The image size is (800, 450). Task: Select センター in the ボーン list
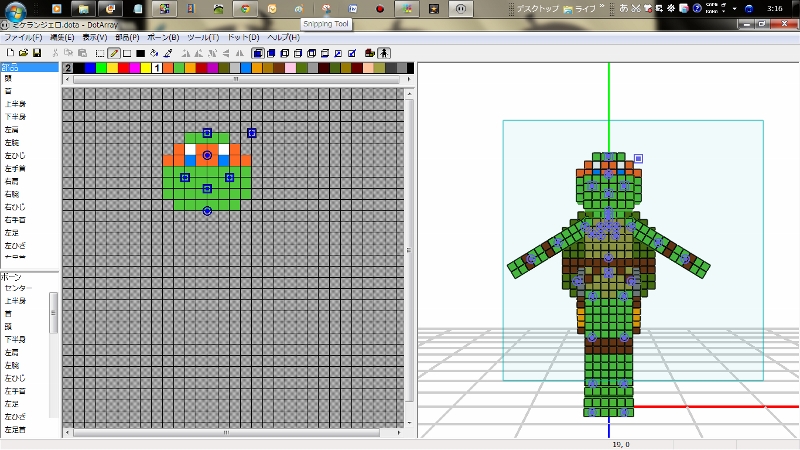tap(18, 288)
